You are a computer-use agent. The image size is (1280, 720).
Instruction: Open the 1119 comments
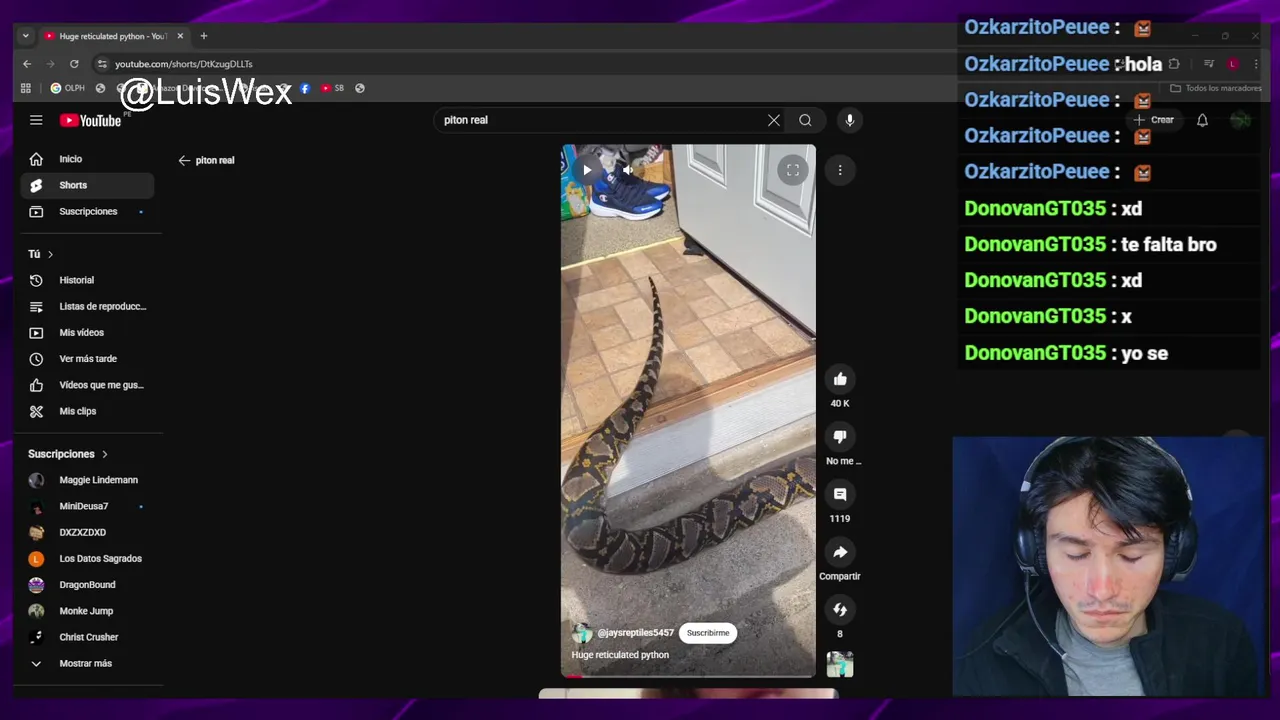tap(840, 494)
